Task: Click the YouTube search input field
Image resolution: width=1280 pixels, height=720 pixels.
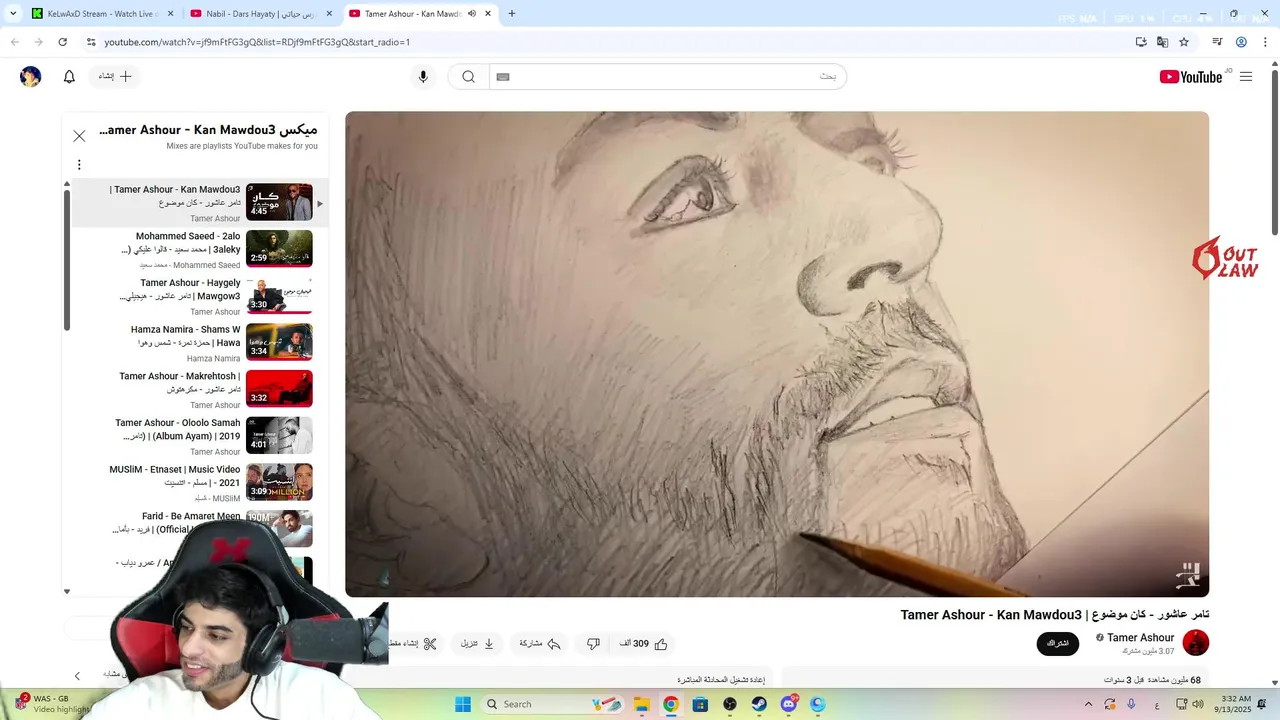Action: tap(668, 77)
